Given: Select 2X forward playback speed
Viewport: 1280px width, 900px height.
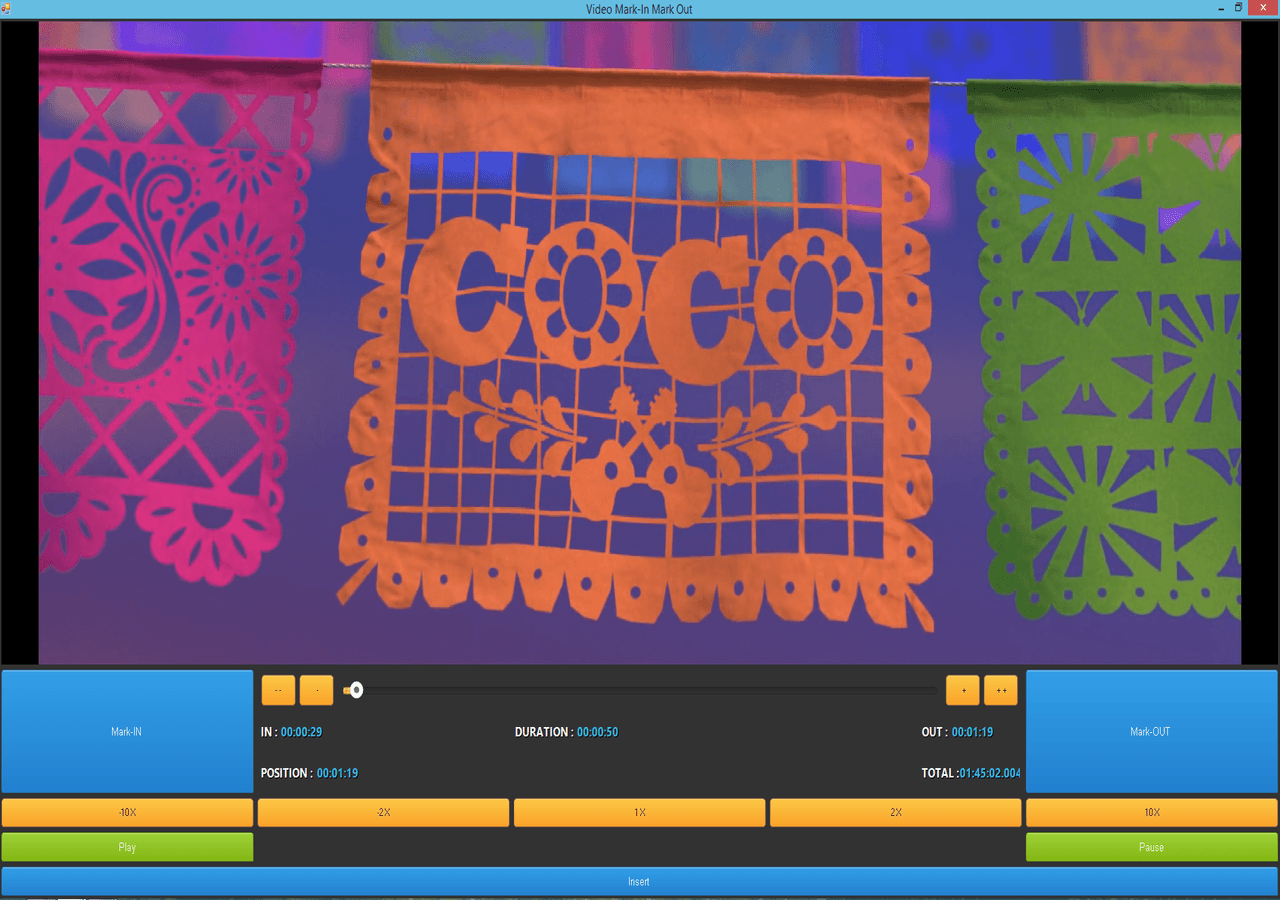Looking at the screenshot, I should tap(895, 813).
